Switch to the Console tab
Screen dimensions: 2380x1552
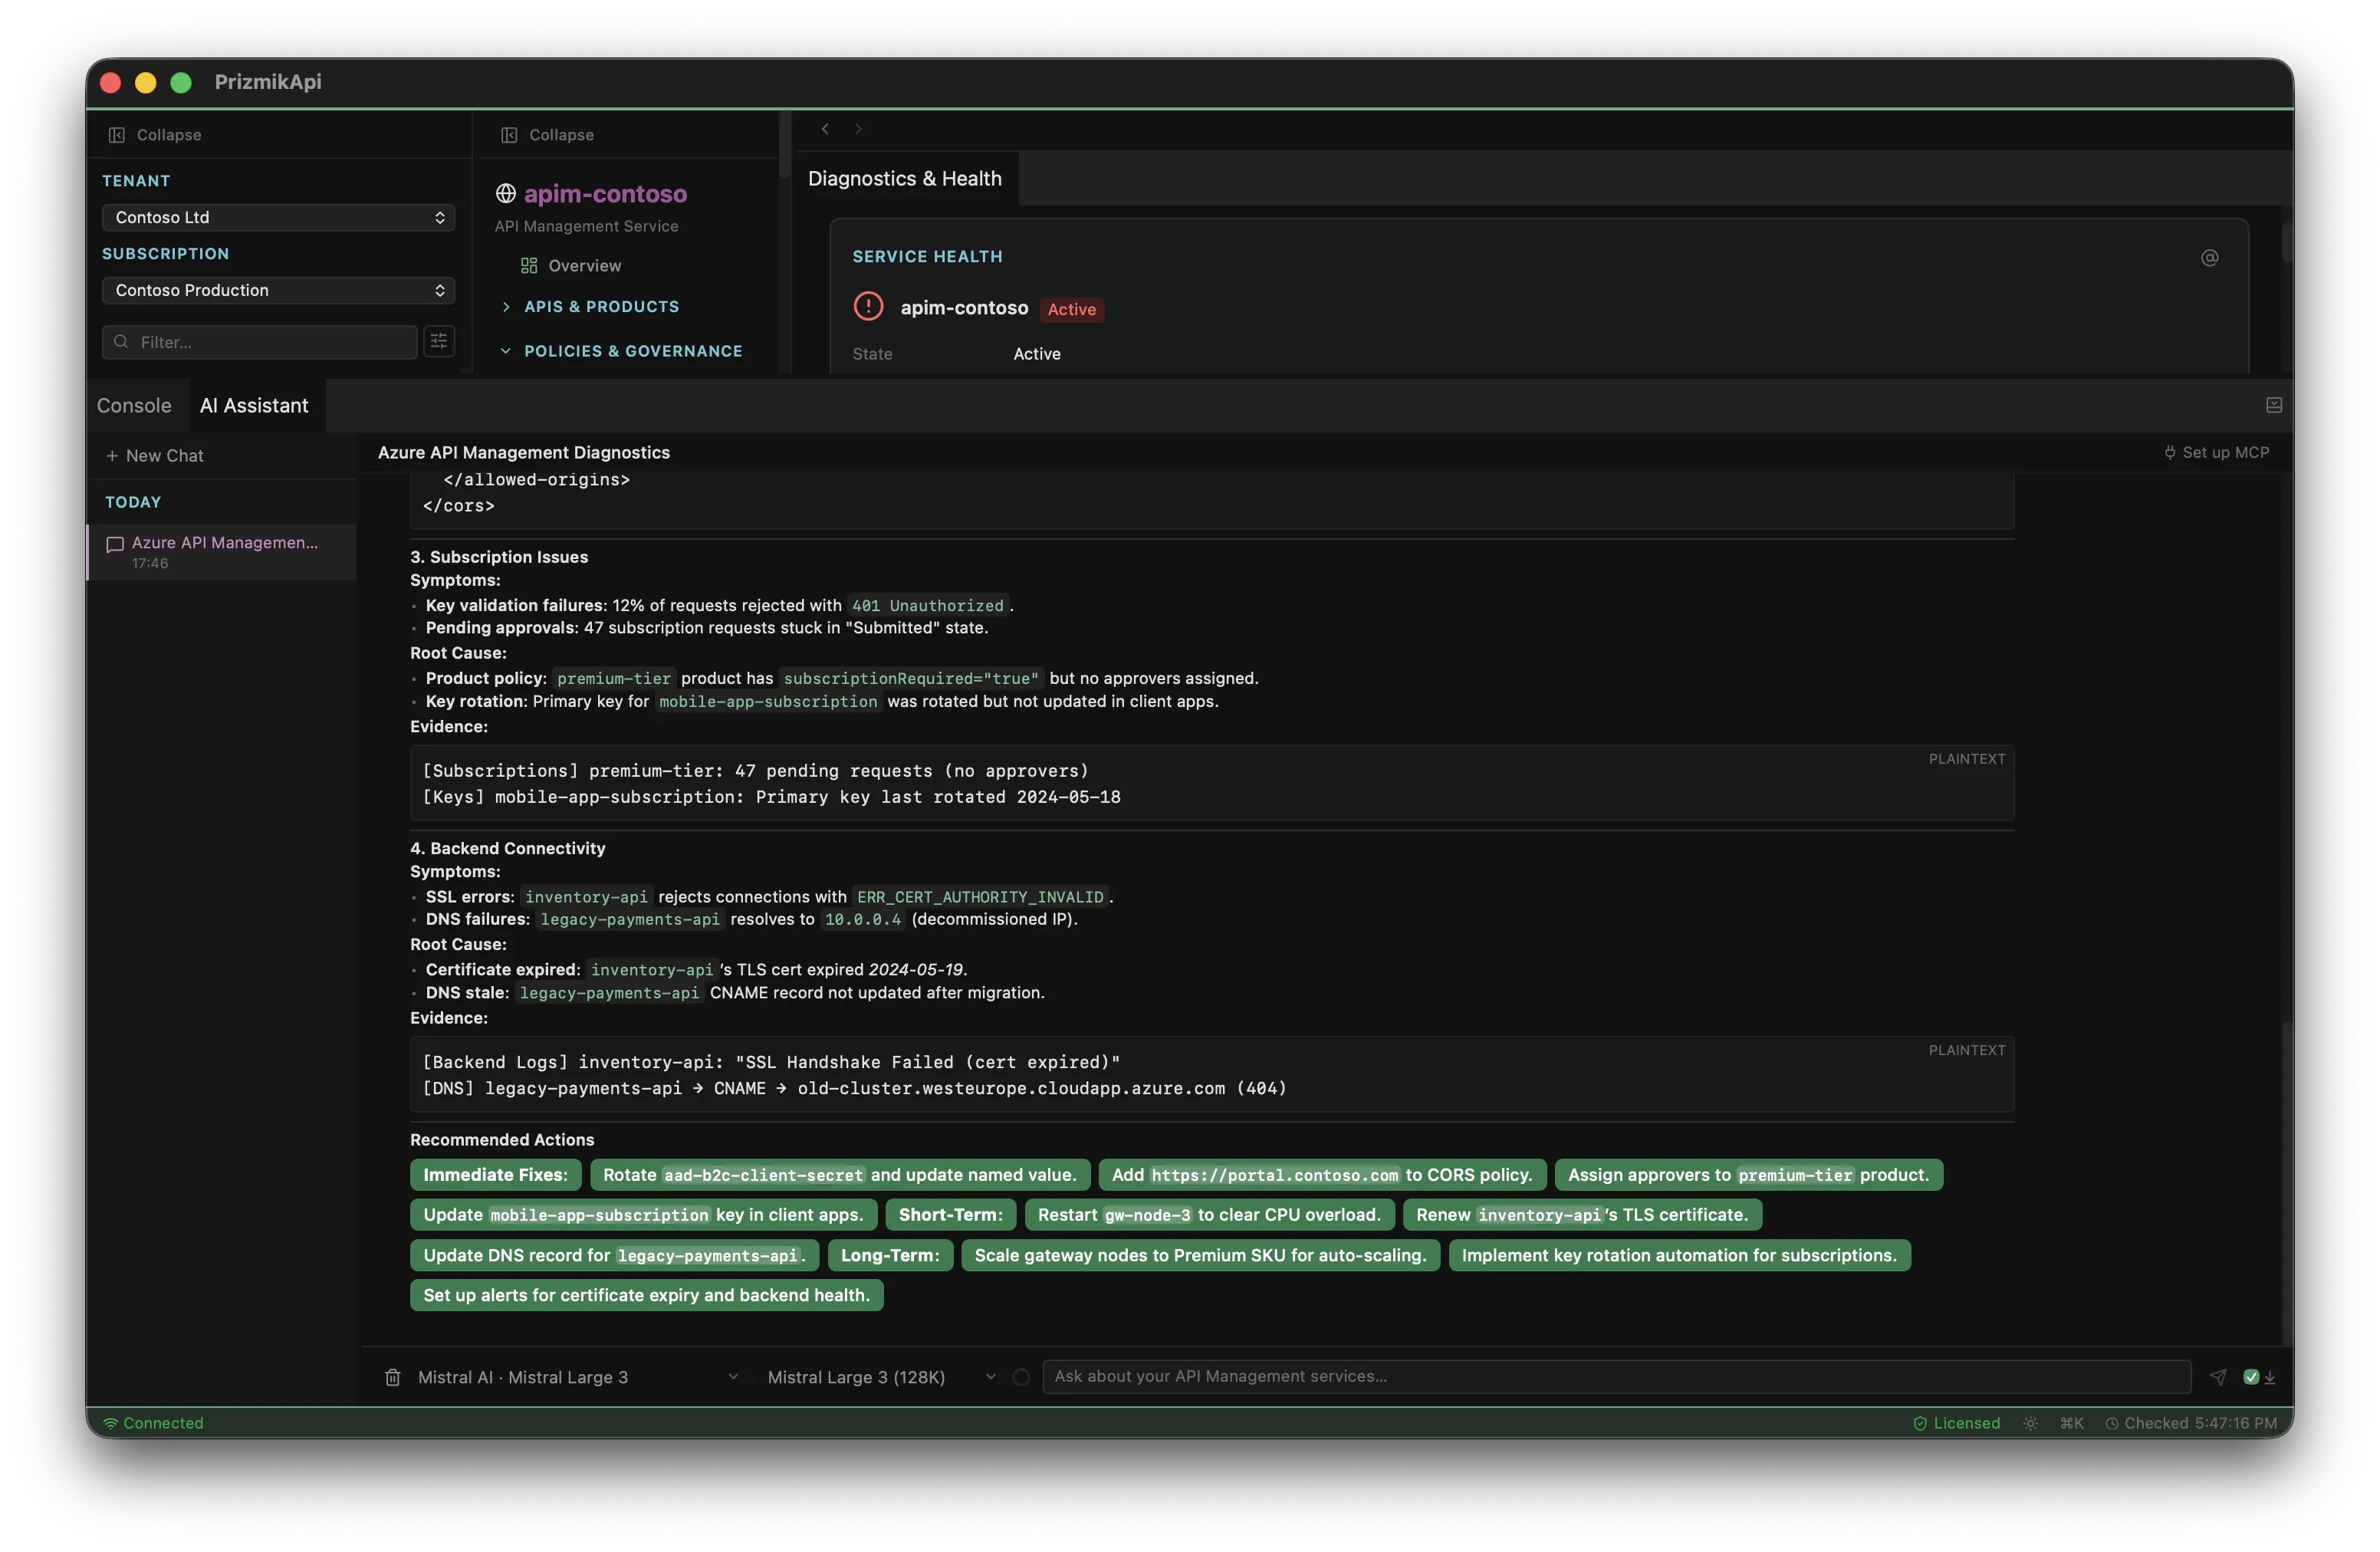[x=134, y=405]
